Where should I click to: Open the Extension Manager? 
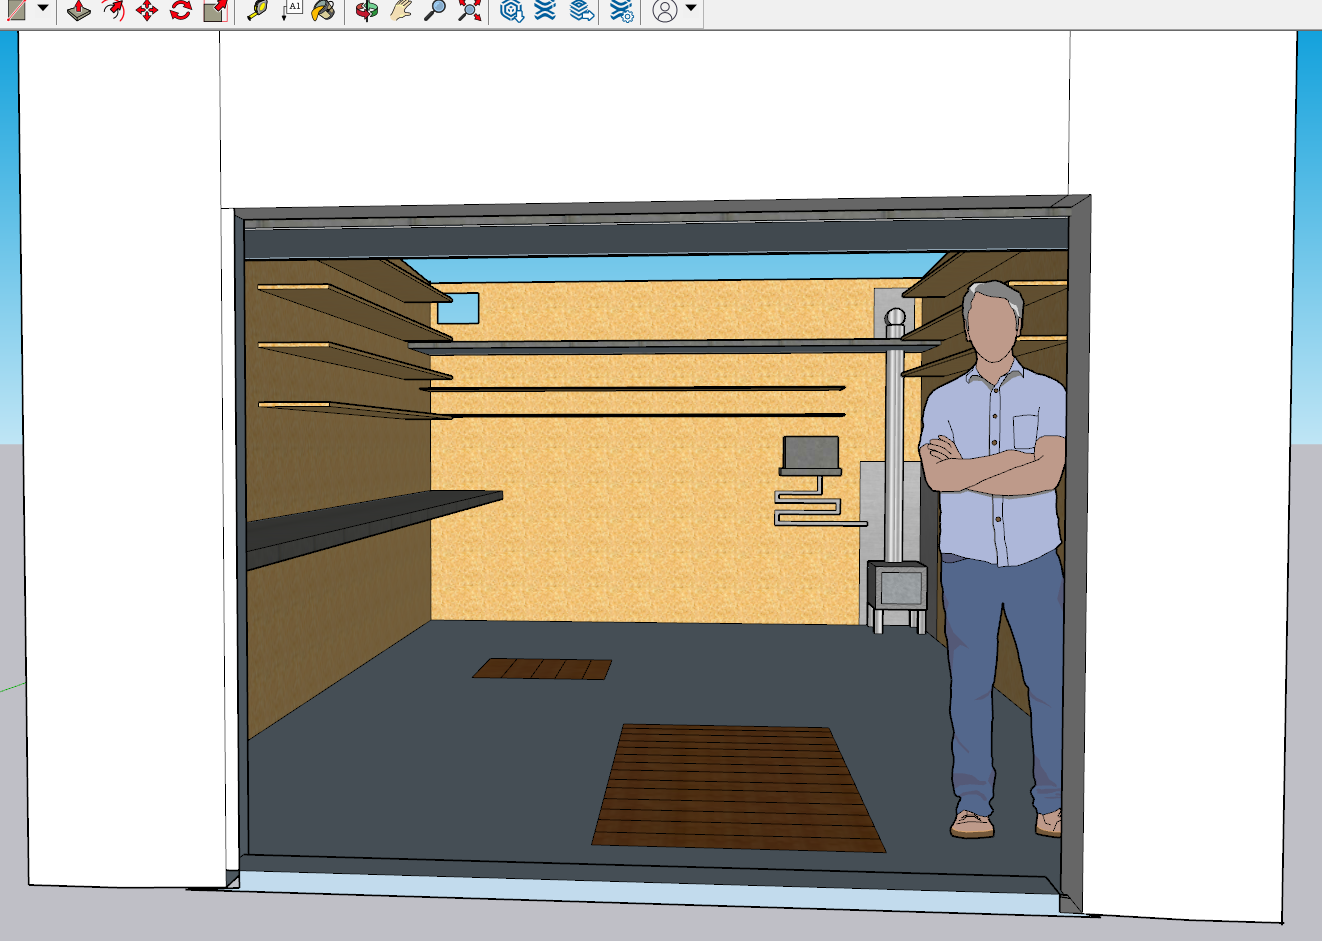pyautogui.click(x=621, y=11)
